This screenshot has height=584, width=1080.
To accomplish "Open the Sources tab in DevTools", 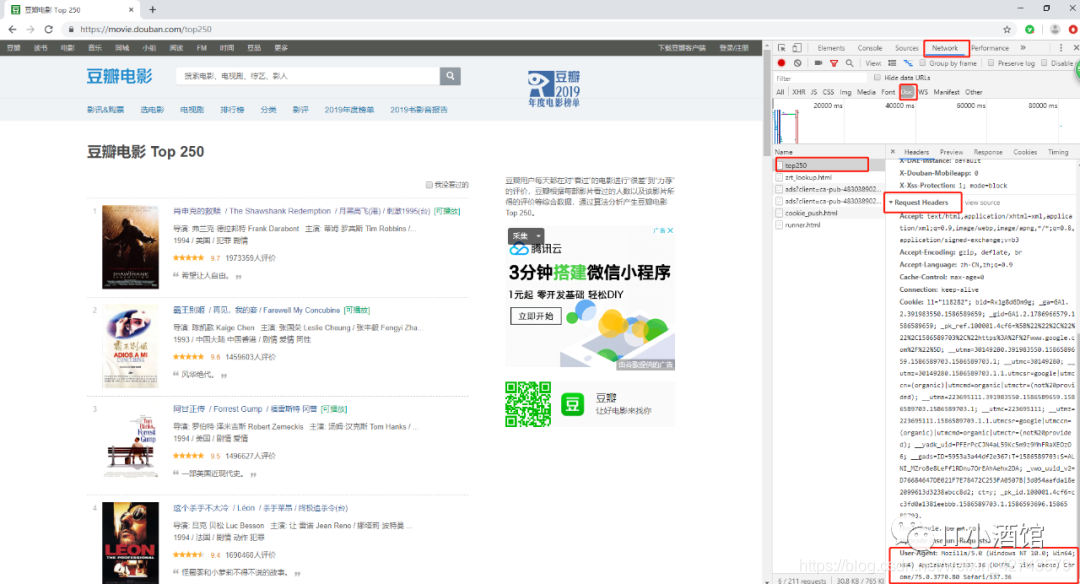I will point(906,48).
